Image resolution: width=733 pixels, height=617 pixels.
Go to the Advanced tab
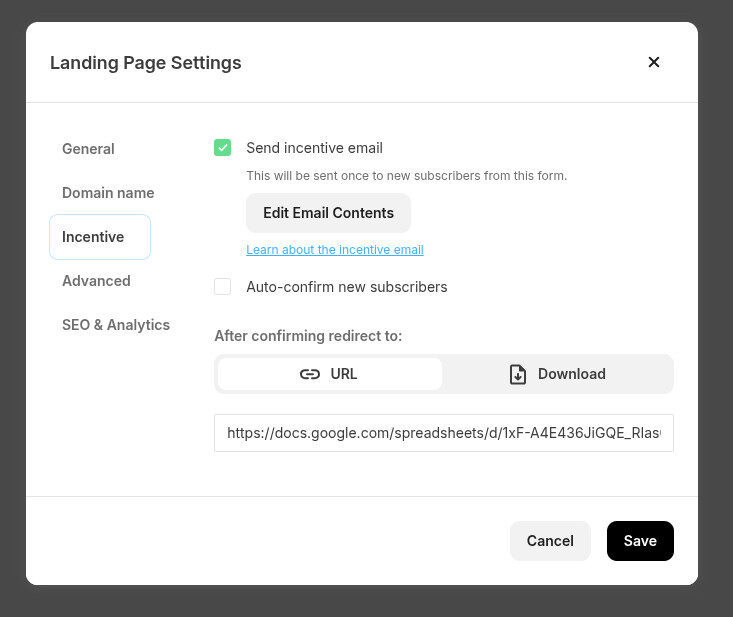[96, 281]
